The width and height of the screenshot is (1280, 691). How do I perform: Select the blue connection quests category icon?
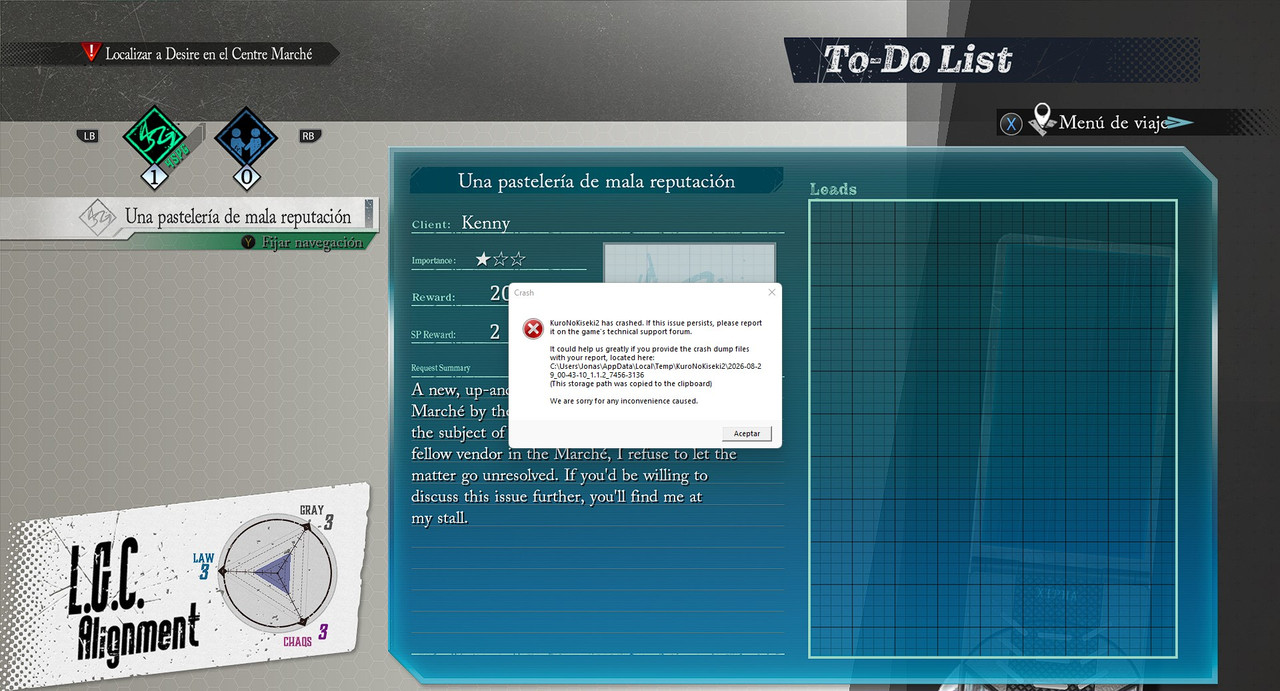tap(246, 137)
